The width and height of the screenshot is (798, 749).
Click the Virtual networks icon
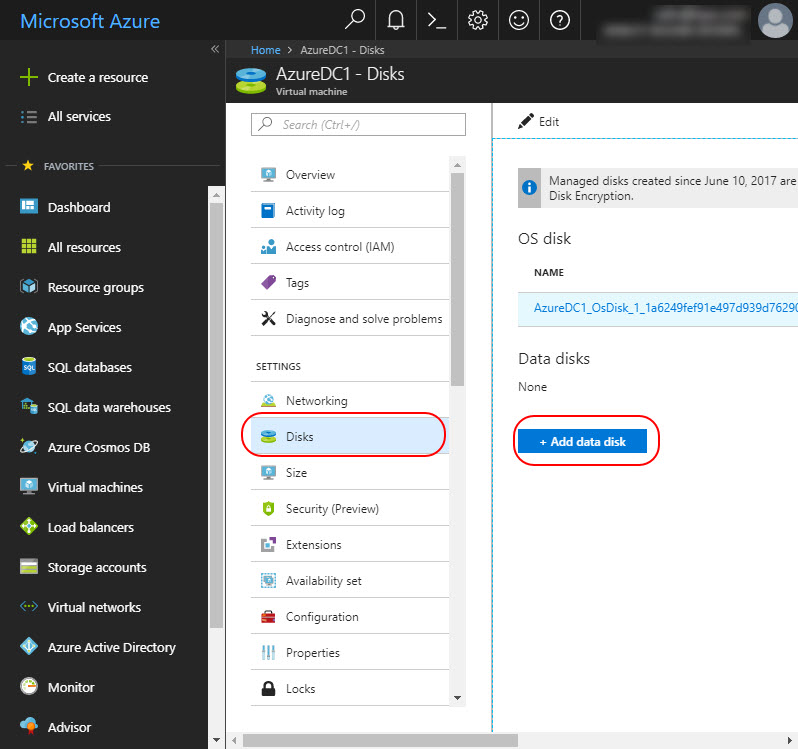(29, 606)
